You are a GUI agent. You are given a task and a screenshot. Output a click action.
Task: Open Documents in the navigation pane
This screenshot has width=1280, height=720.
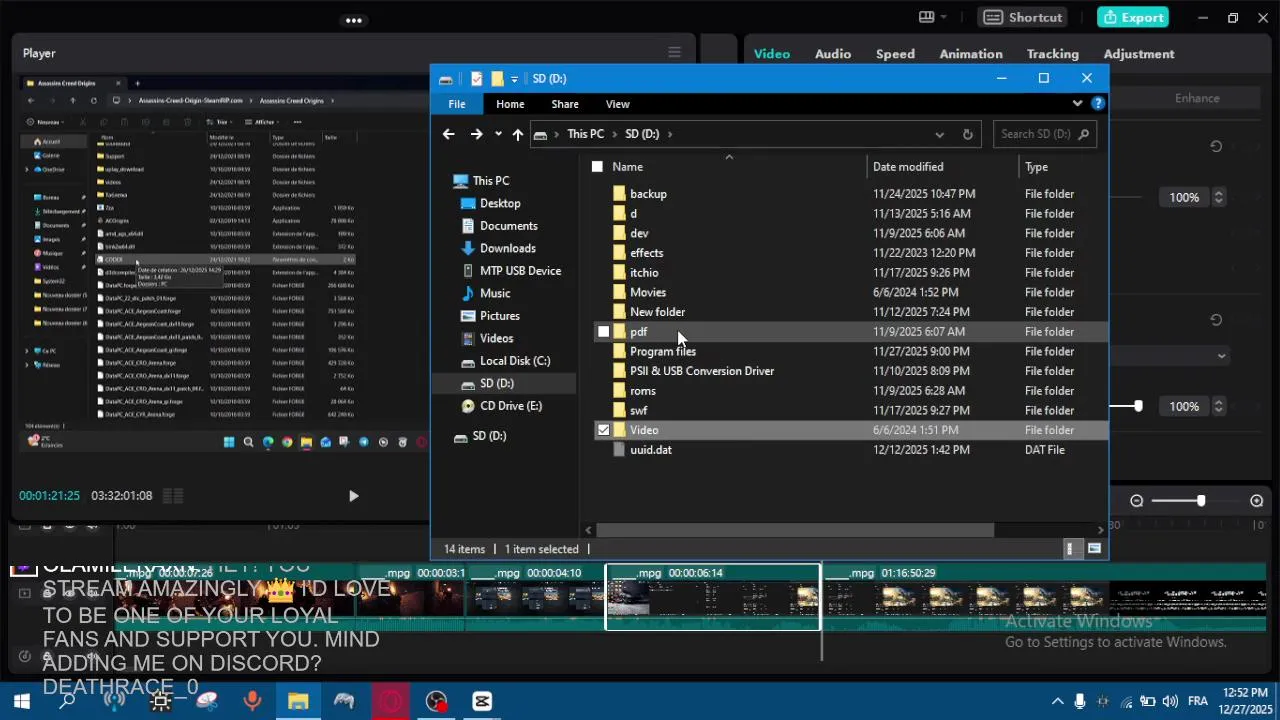tap(508, 226)
